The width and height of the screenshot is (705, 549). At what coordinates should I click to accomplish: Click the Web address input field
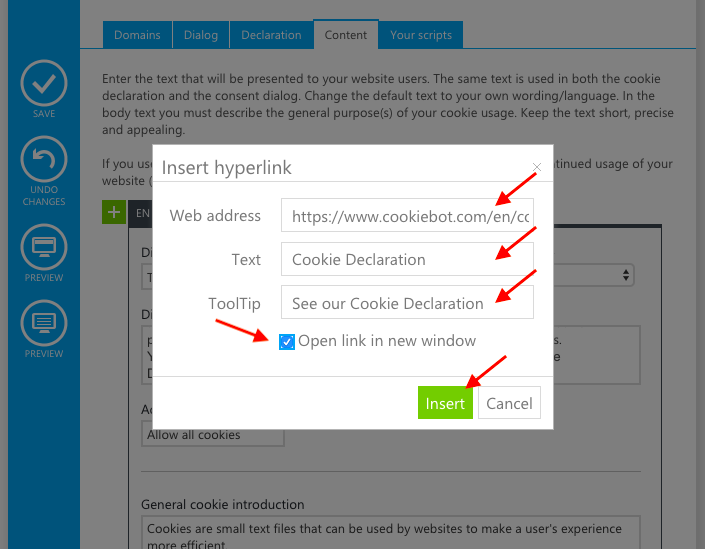pos(407,215)
